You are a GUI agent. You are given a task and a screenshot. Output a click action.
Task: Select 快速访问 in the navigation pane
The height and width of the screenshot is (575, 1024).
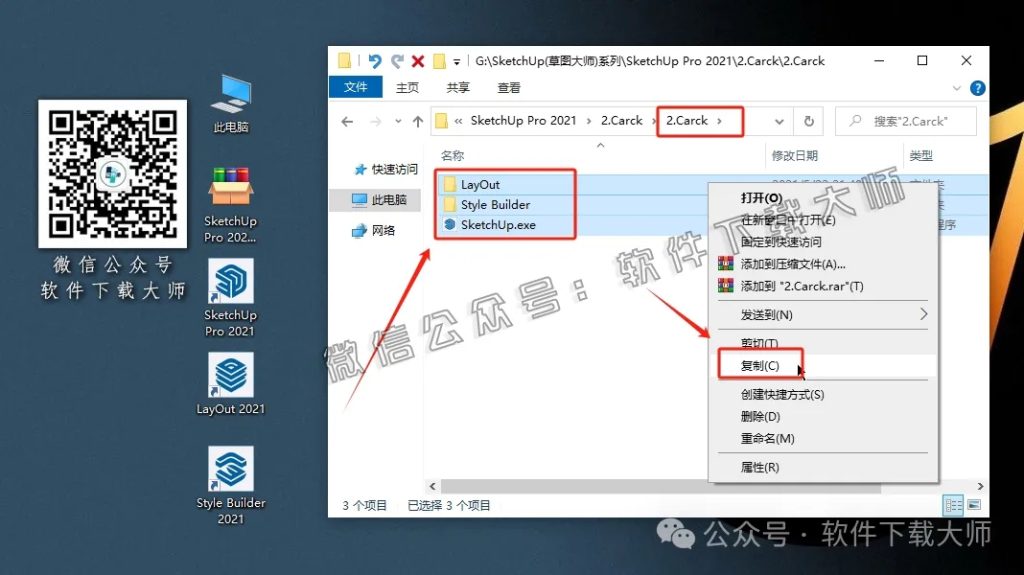385,169
